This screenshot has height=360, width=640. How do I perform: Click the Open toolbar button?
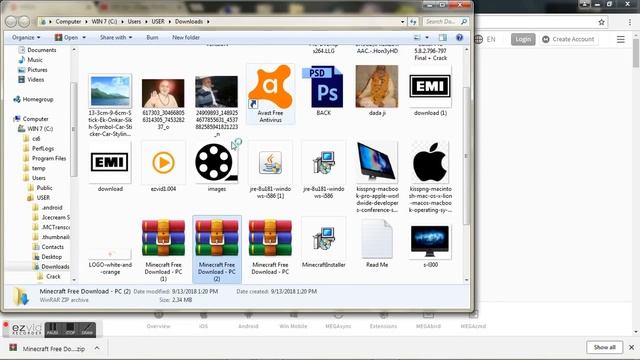point(67,37)
